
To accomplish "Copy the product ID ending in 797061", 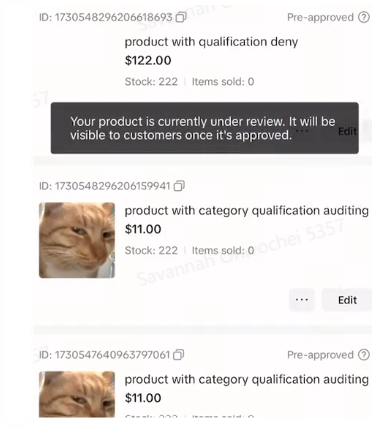I will pos(179,355).
